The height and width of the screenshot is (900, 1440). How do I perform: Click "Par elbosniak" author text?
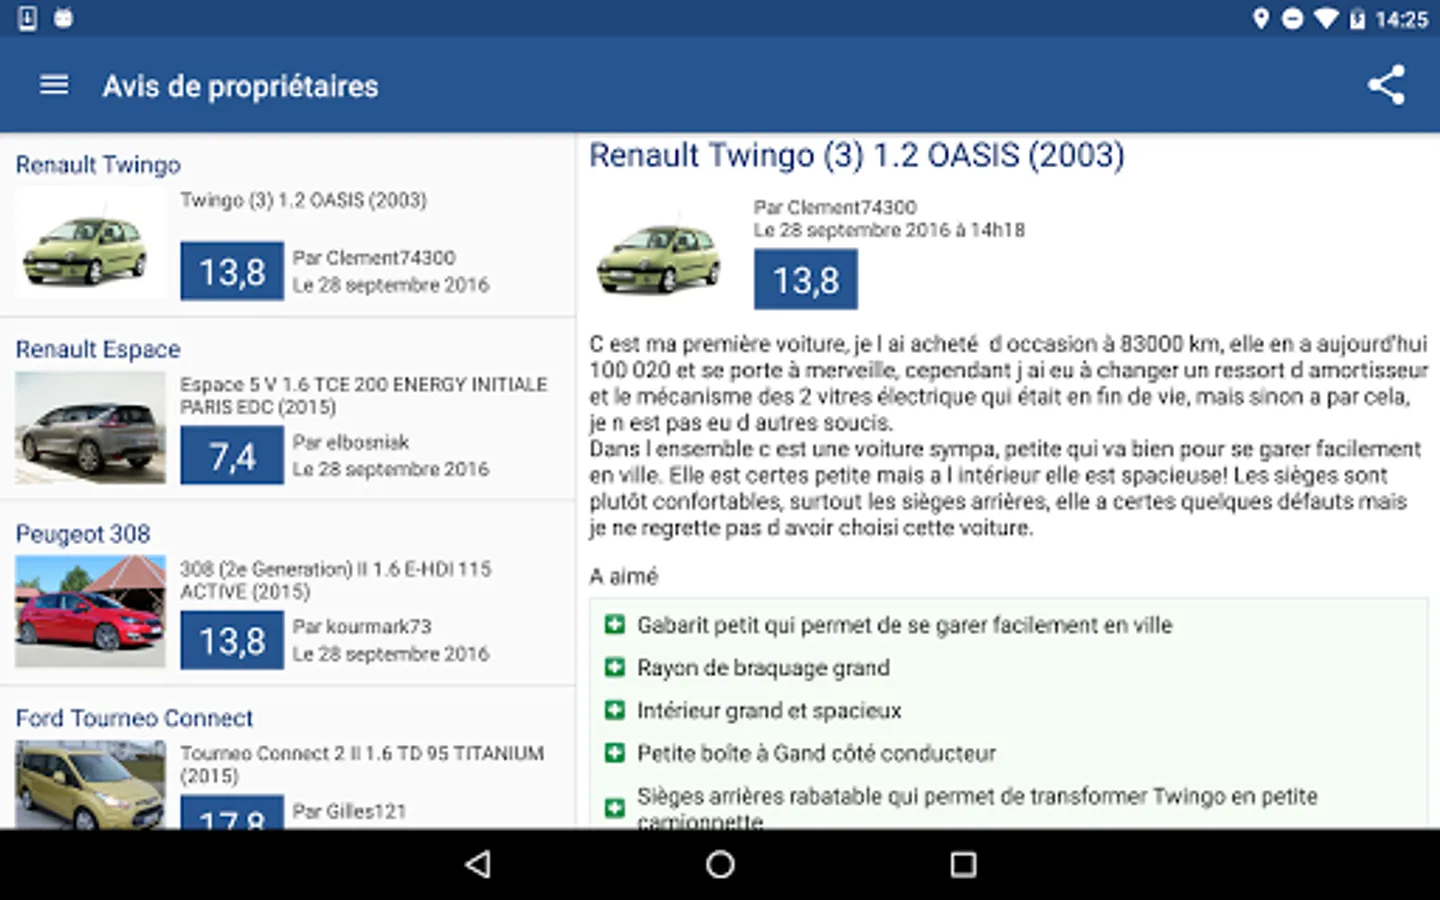coord(351,442)
